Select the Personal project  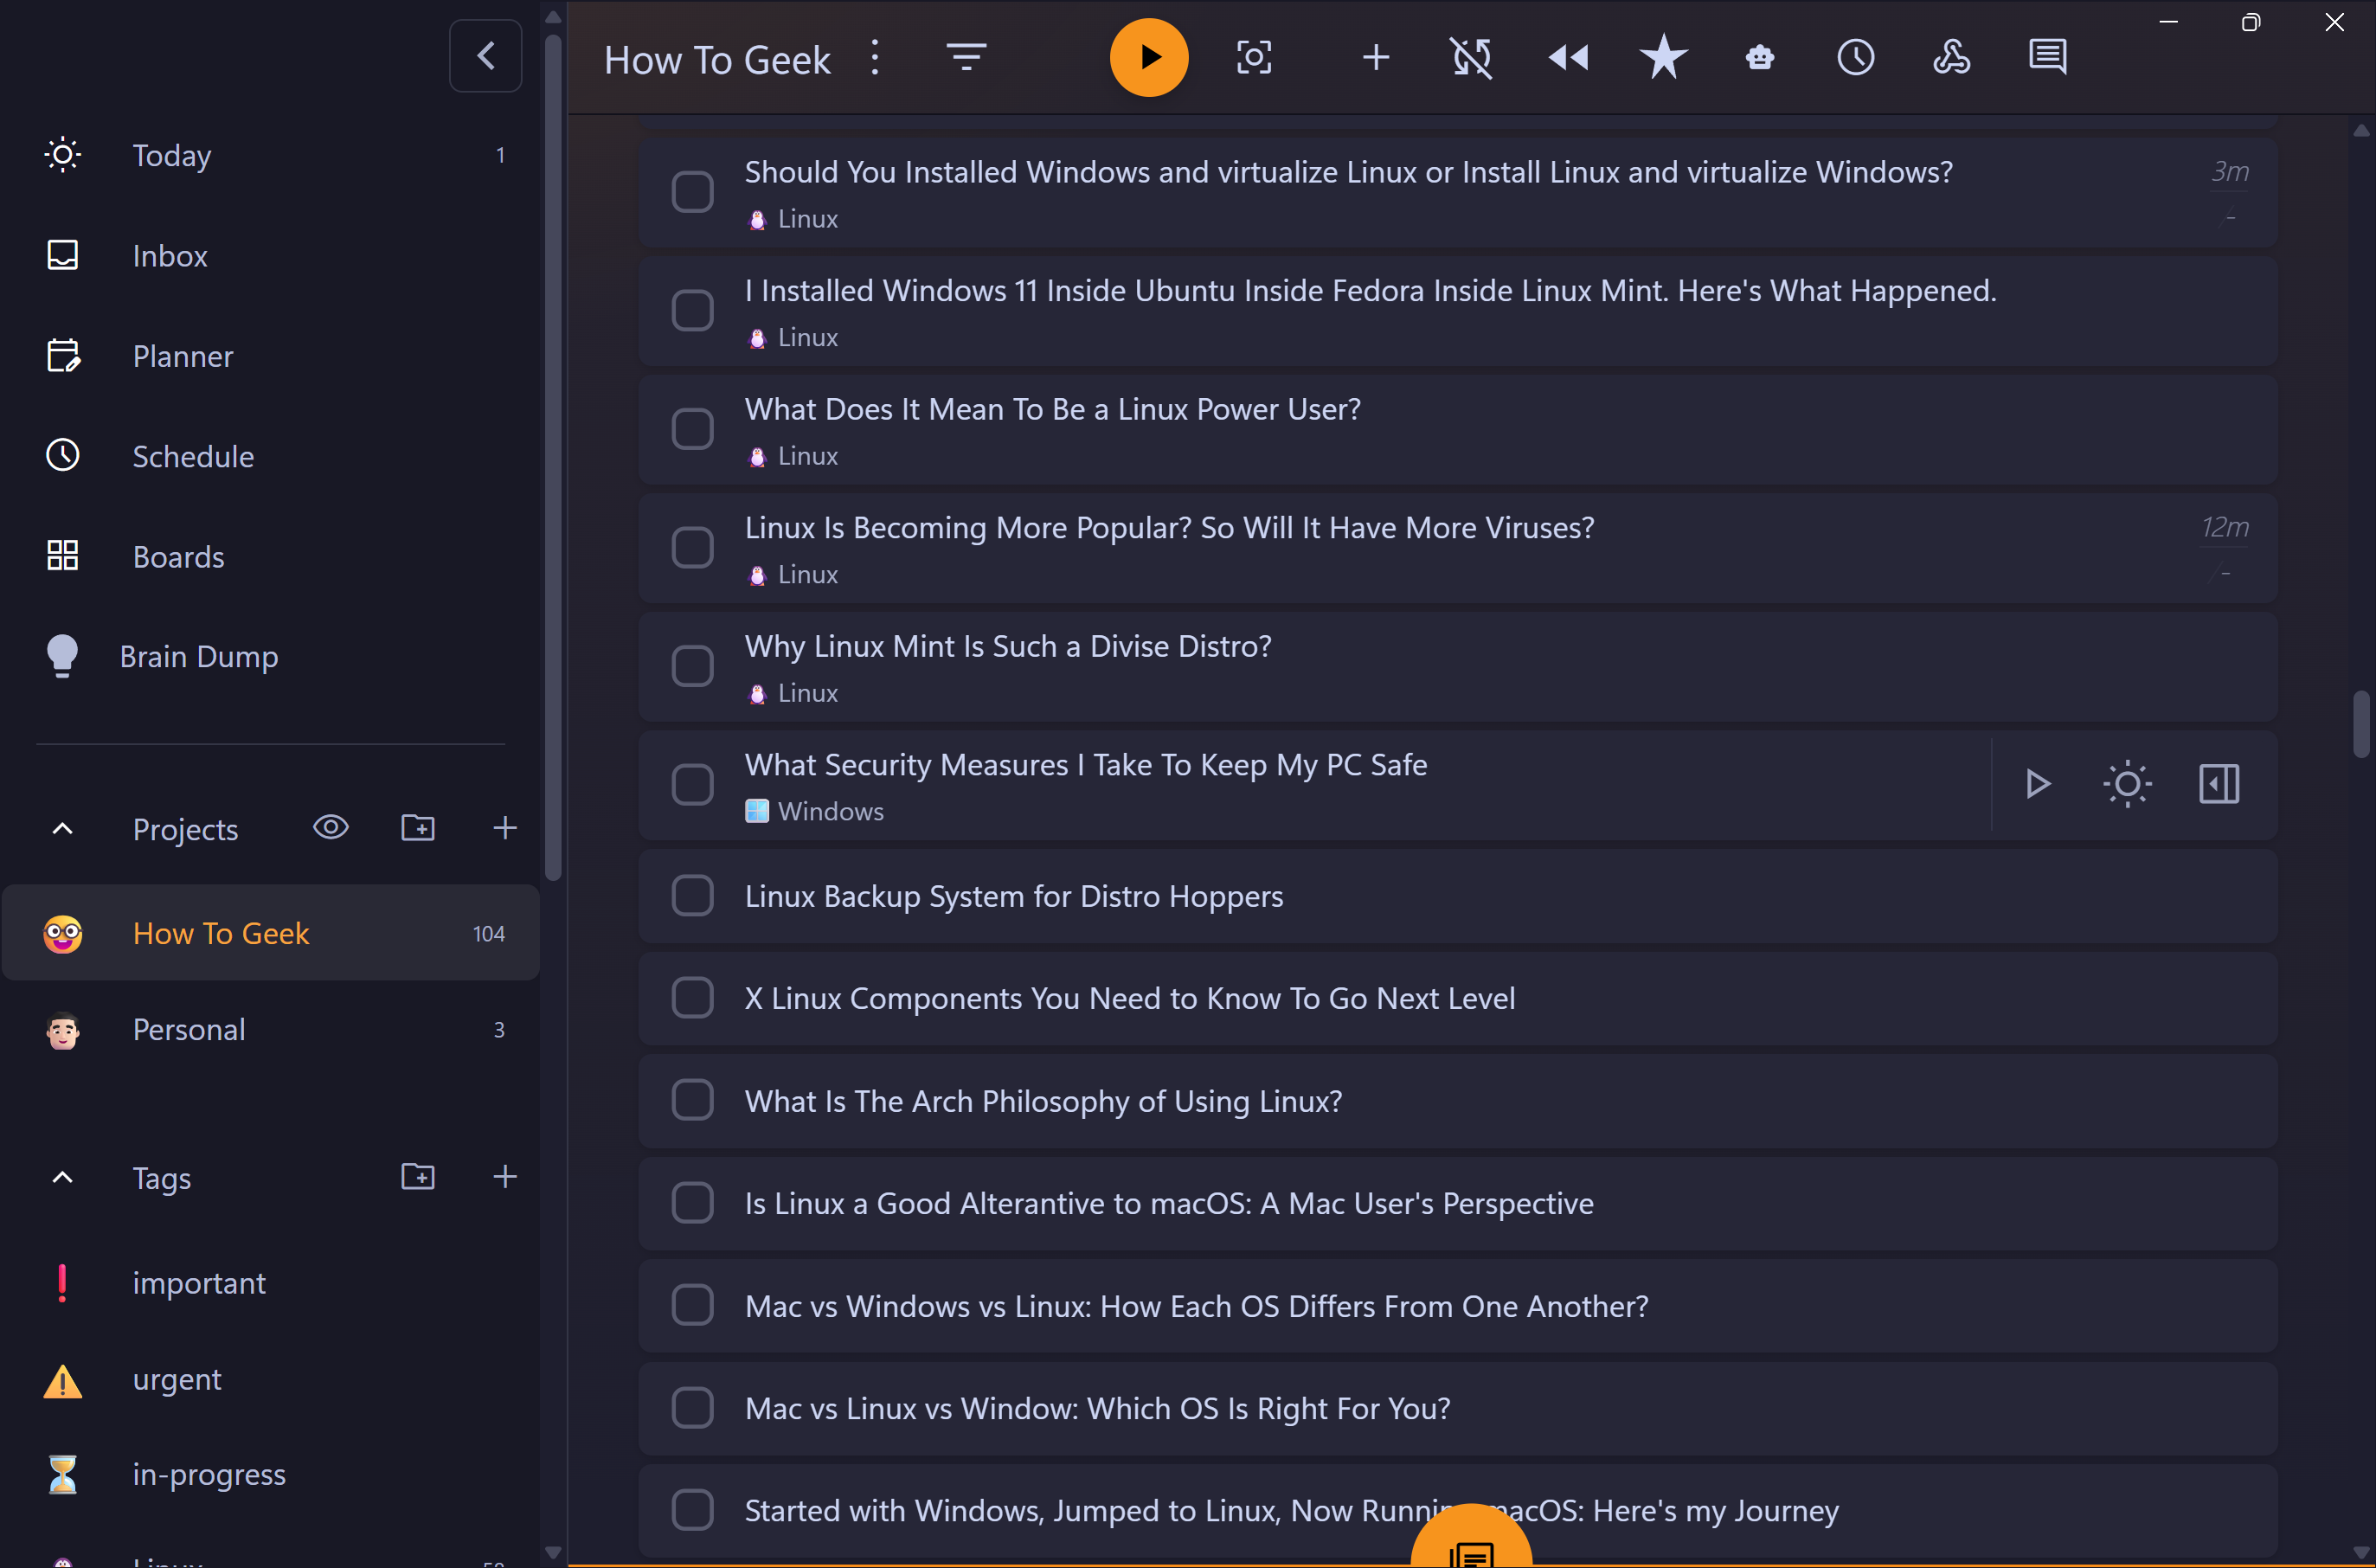[271, 1029]
